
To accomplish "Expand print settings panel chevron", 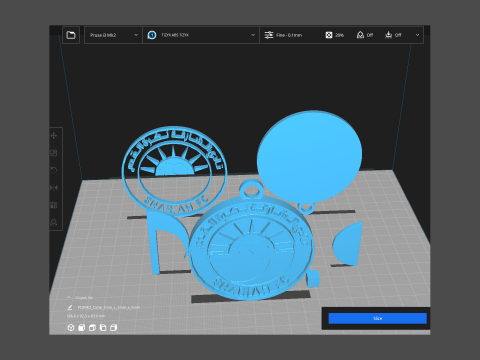I will click(x=417, y=35).
